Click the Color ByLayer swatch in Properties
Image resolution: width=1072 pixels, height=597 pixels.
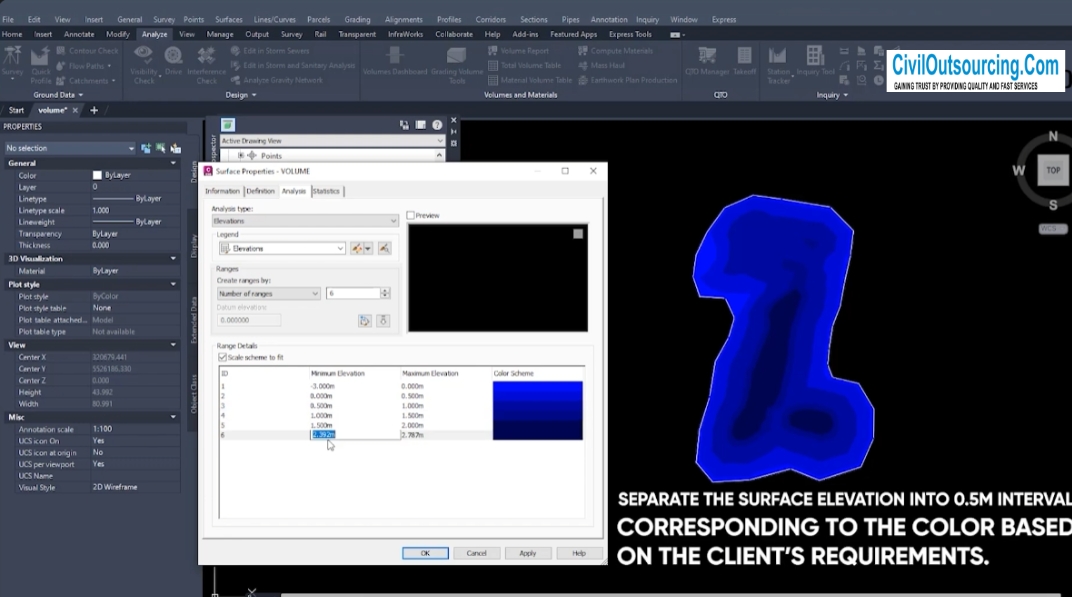pos(97,176)
